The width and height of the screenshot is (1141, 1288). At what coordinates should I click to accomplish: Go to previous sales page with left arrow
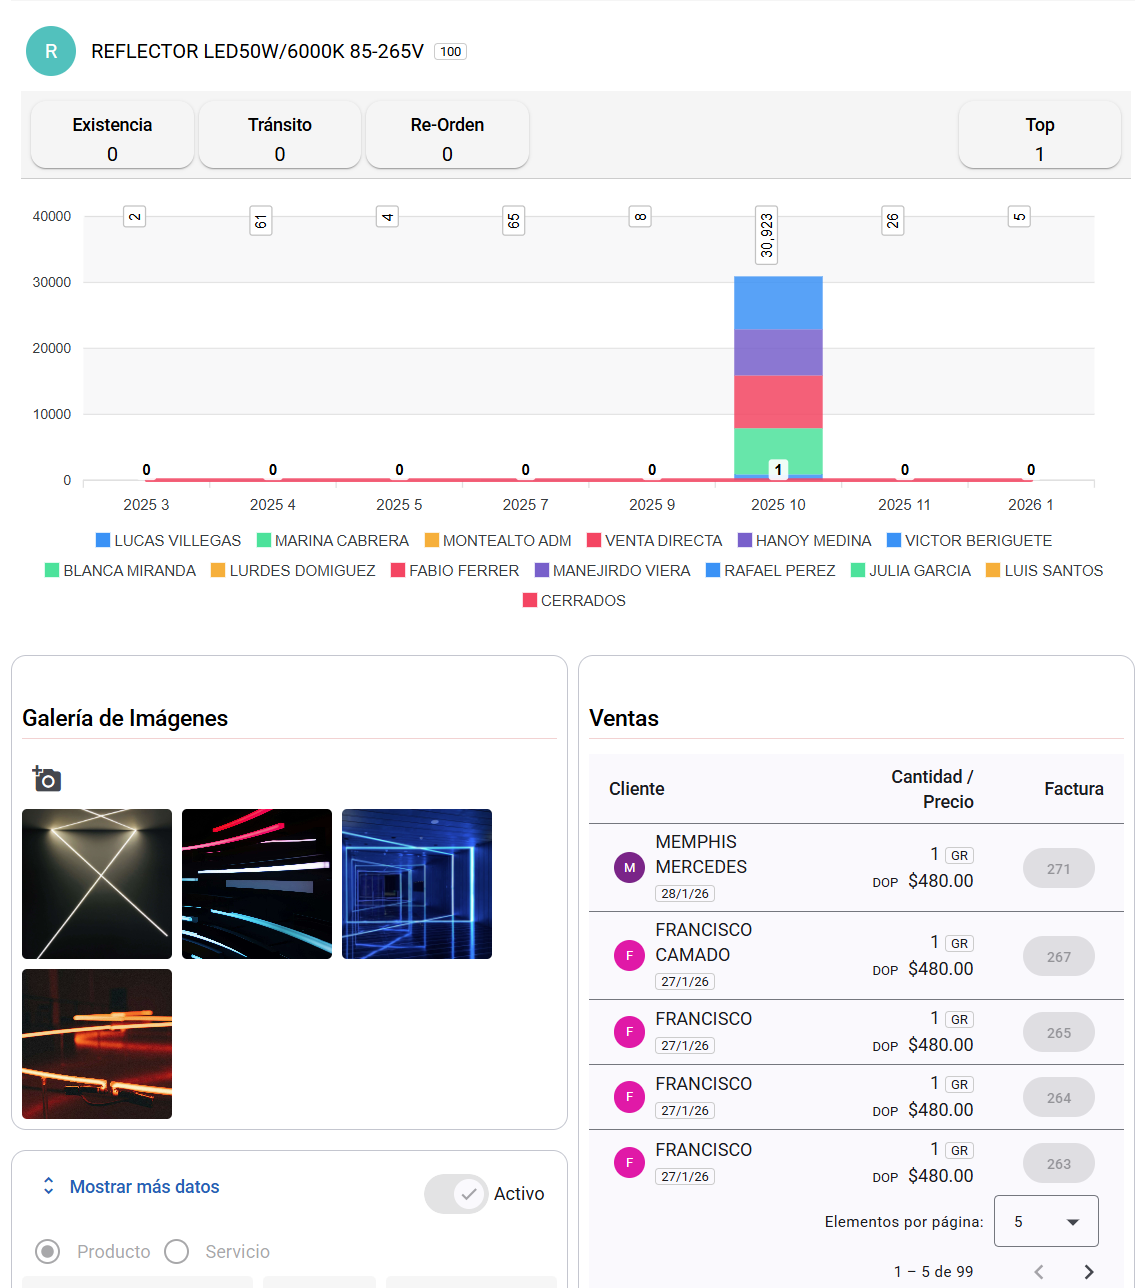click(x=1040, y=1271)
